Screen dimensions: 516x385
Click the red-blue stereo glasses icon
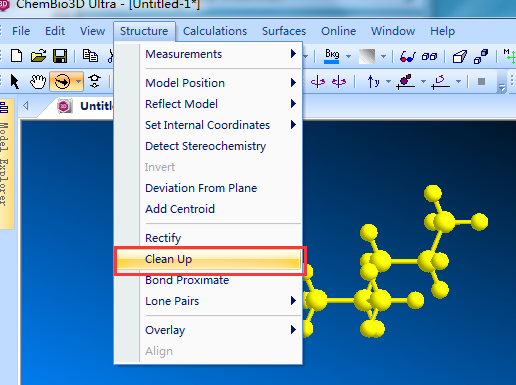tap(407, 56)
